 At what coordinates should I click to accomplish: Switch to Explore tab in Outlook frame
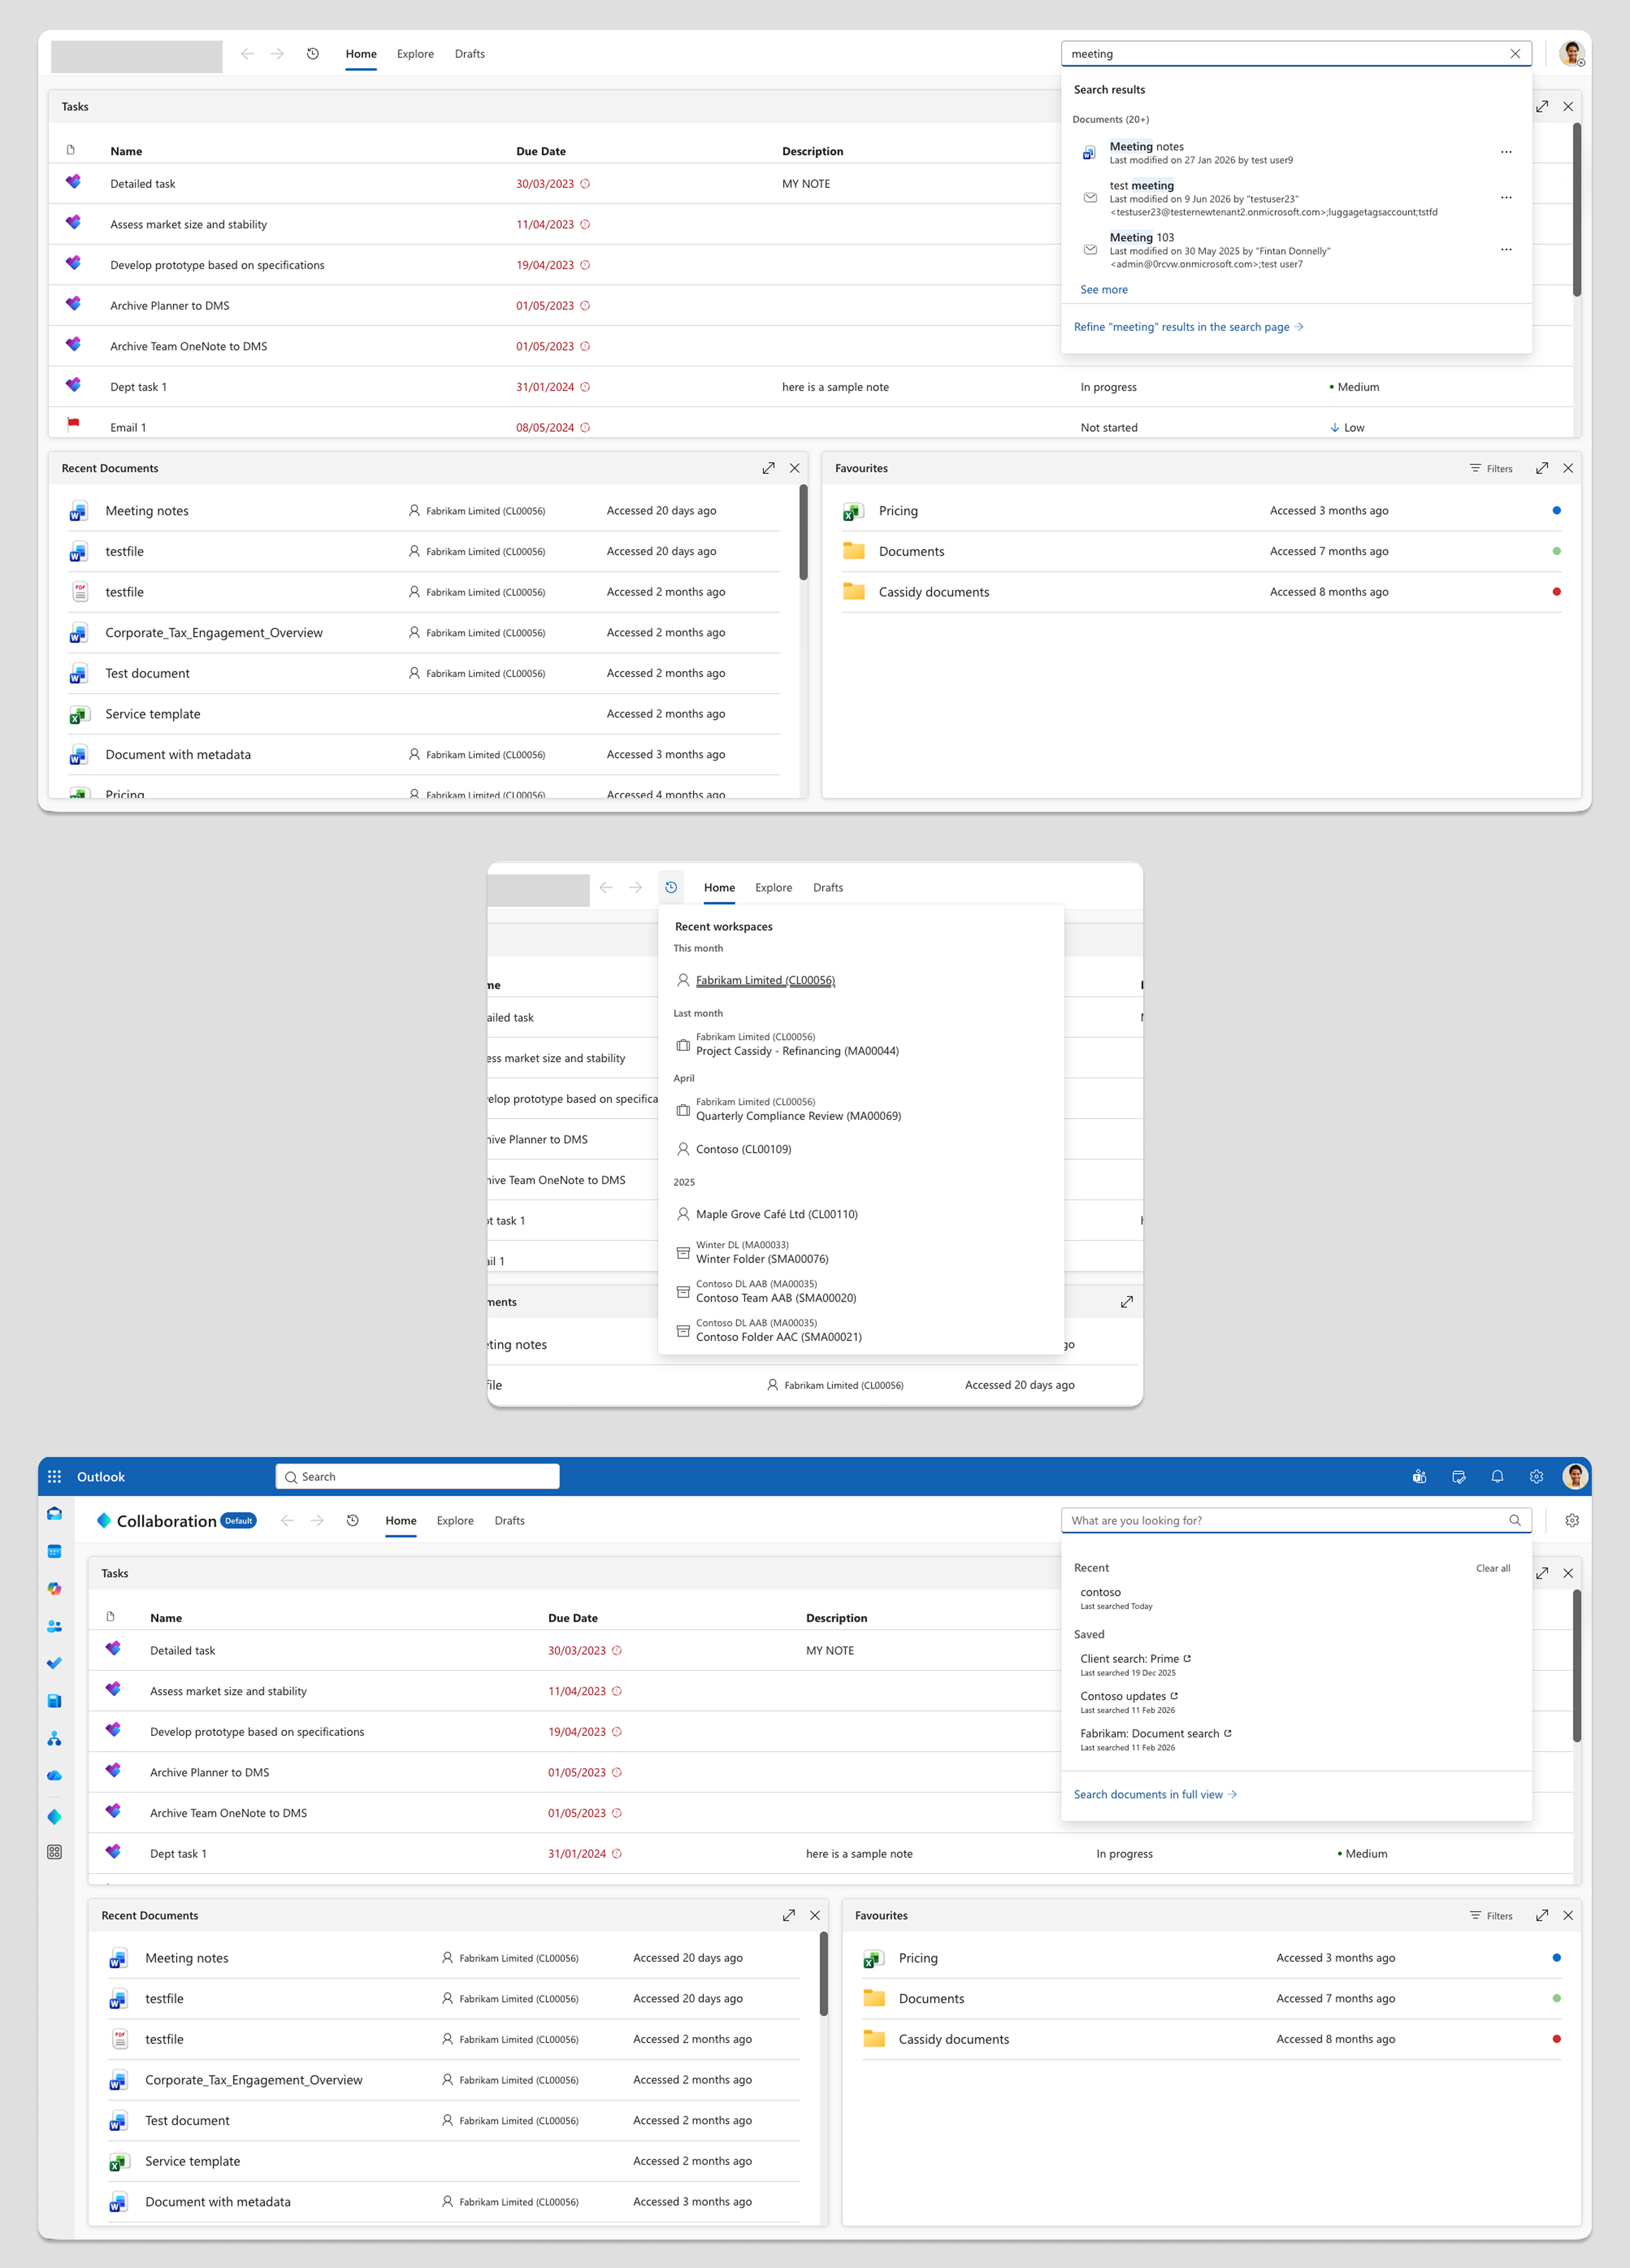(x=455, y=1520)
